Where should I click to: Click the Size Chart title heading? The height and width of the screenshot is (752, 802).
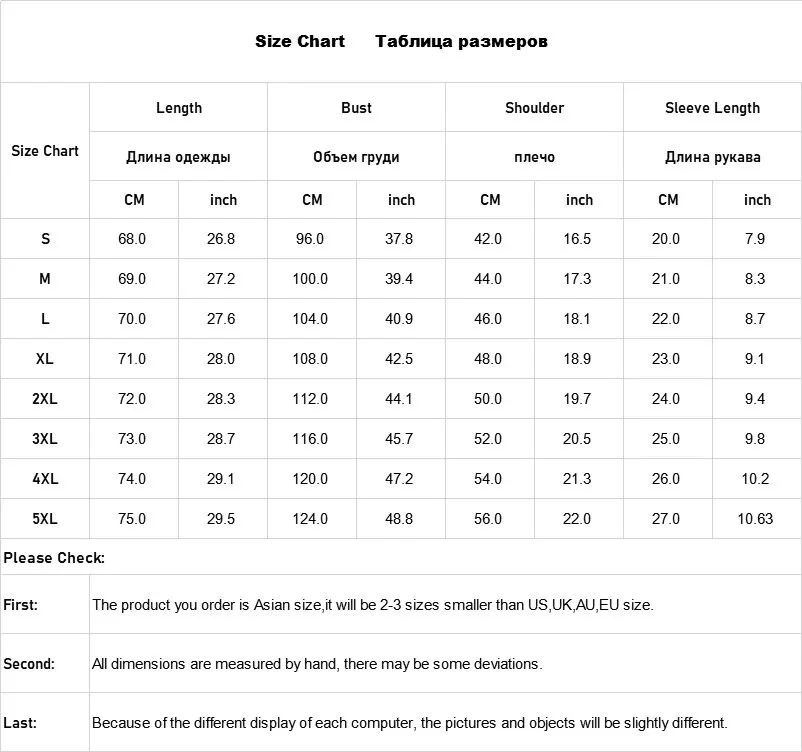click(299, 41)
